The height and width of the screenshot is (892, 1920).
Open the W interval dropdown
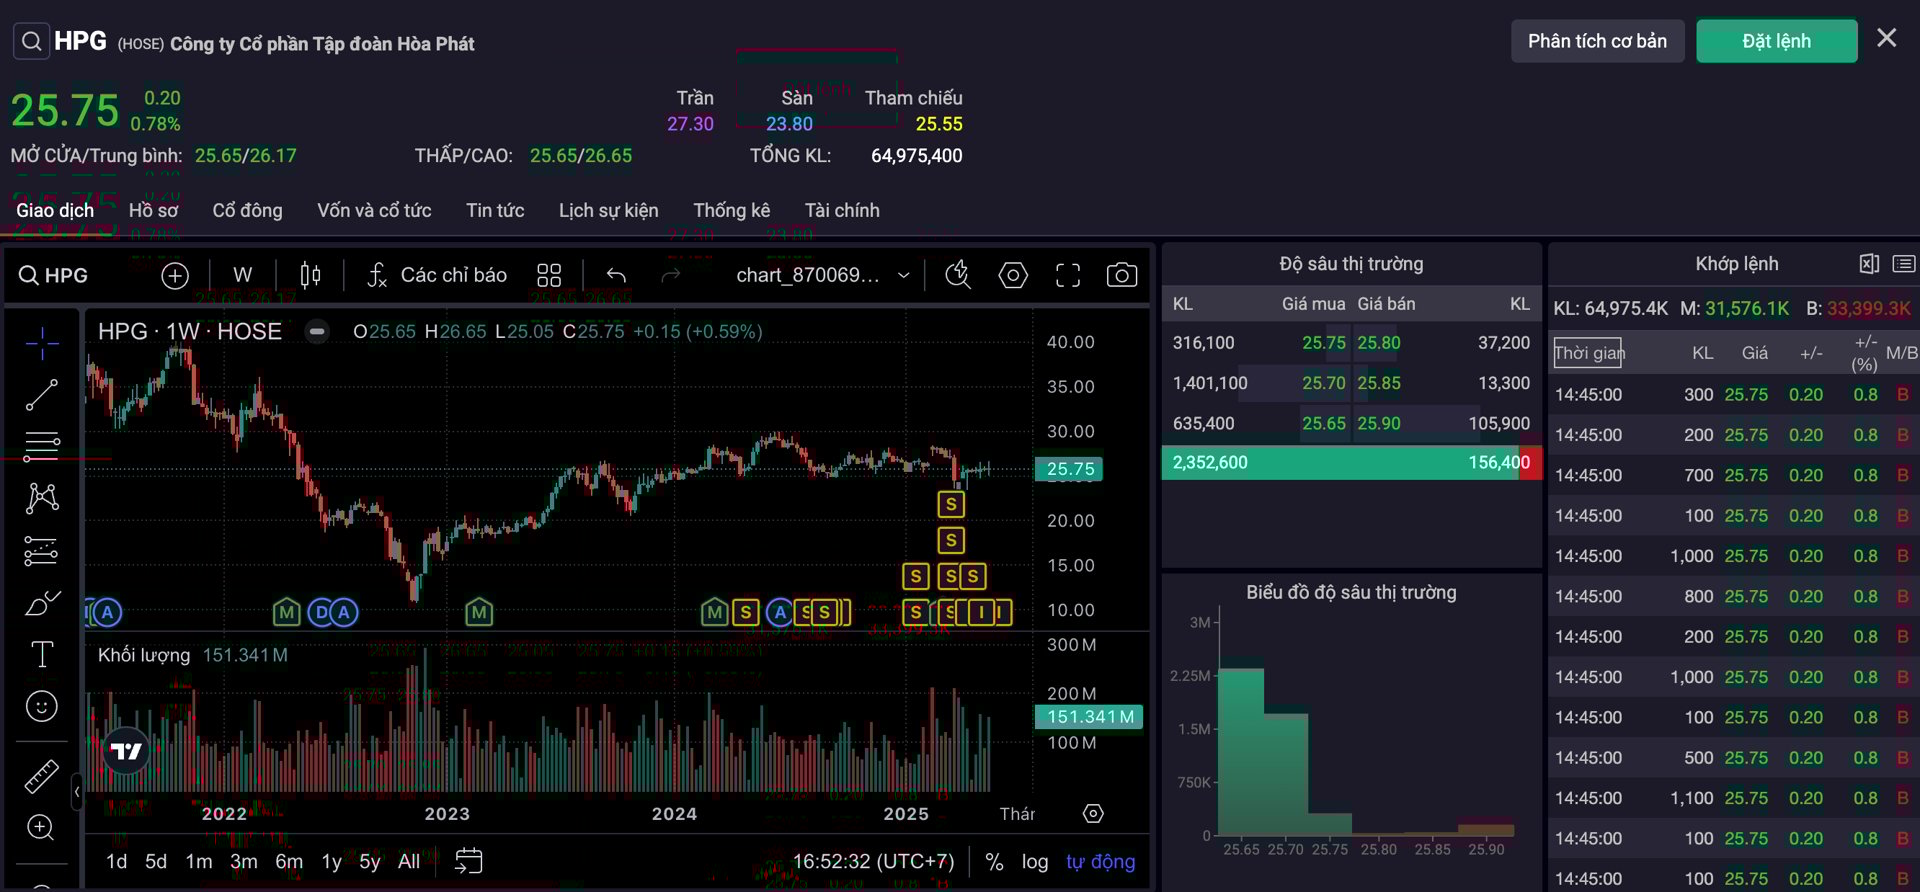coord(242,275)
